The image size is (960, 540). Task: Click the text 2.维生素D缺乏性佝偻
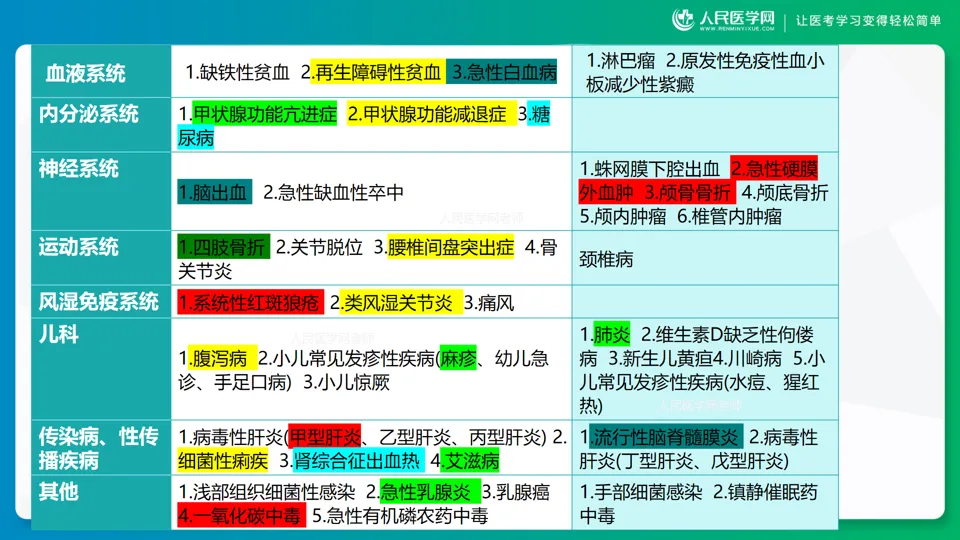727,335
